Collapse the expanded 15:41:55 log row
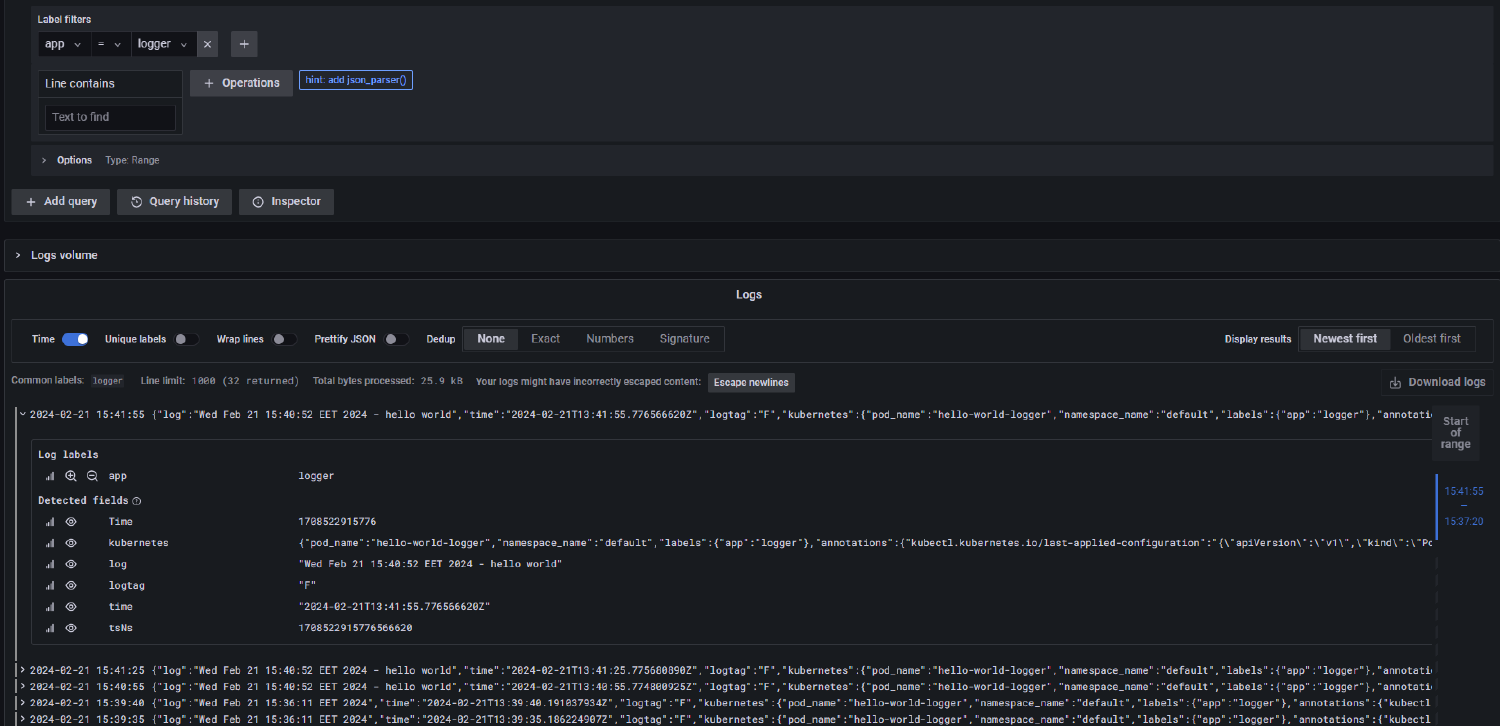1500x726 pixels. [22, 413]
